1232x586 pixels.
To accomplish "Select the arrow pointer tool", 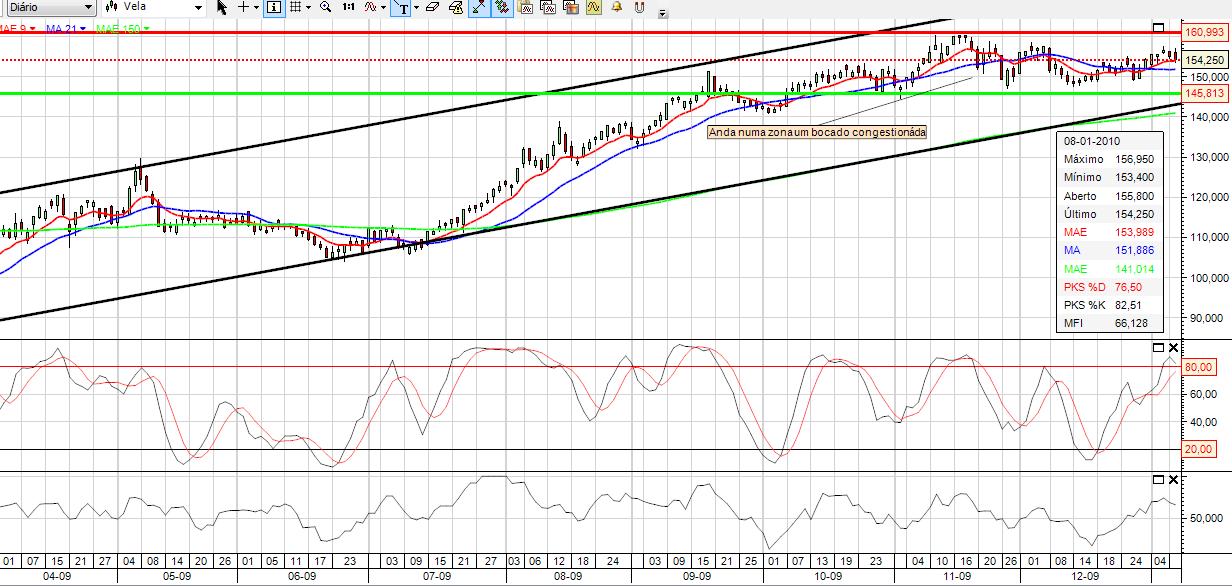I will (222, 7).
